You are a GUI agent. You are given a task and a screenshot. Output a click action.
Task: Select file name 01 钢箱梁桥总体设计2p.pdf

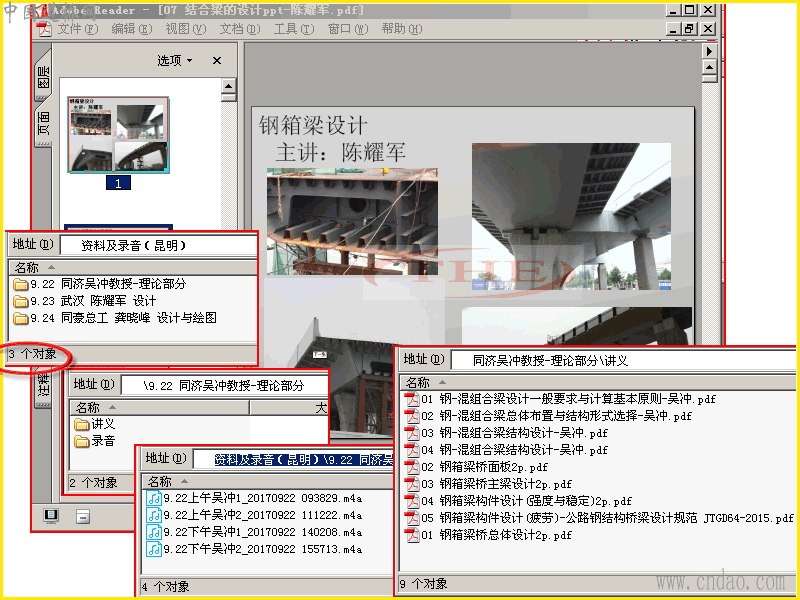tap(496, 535)
